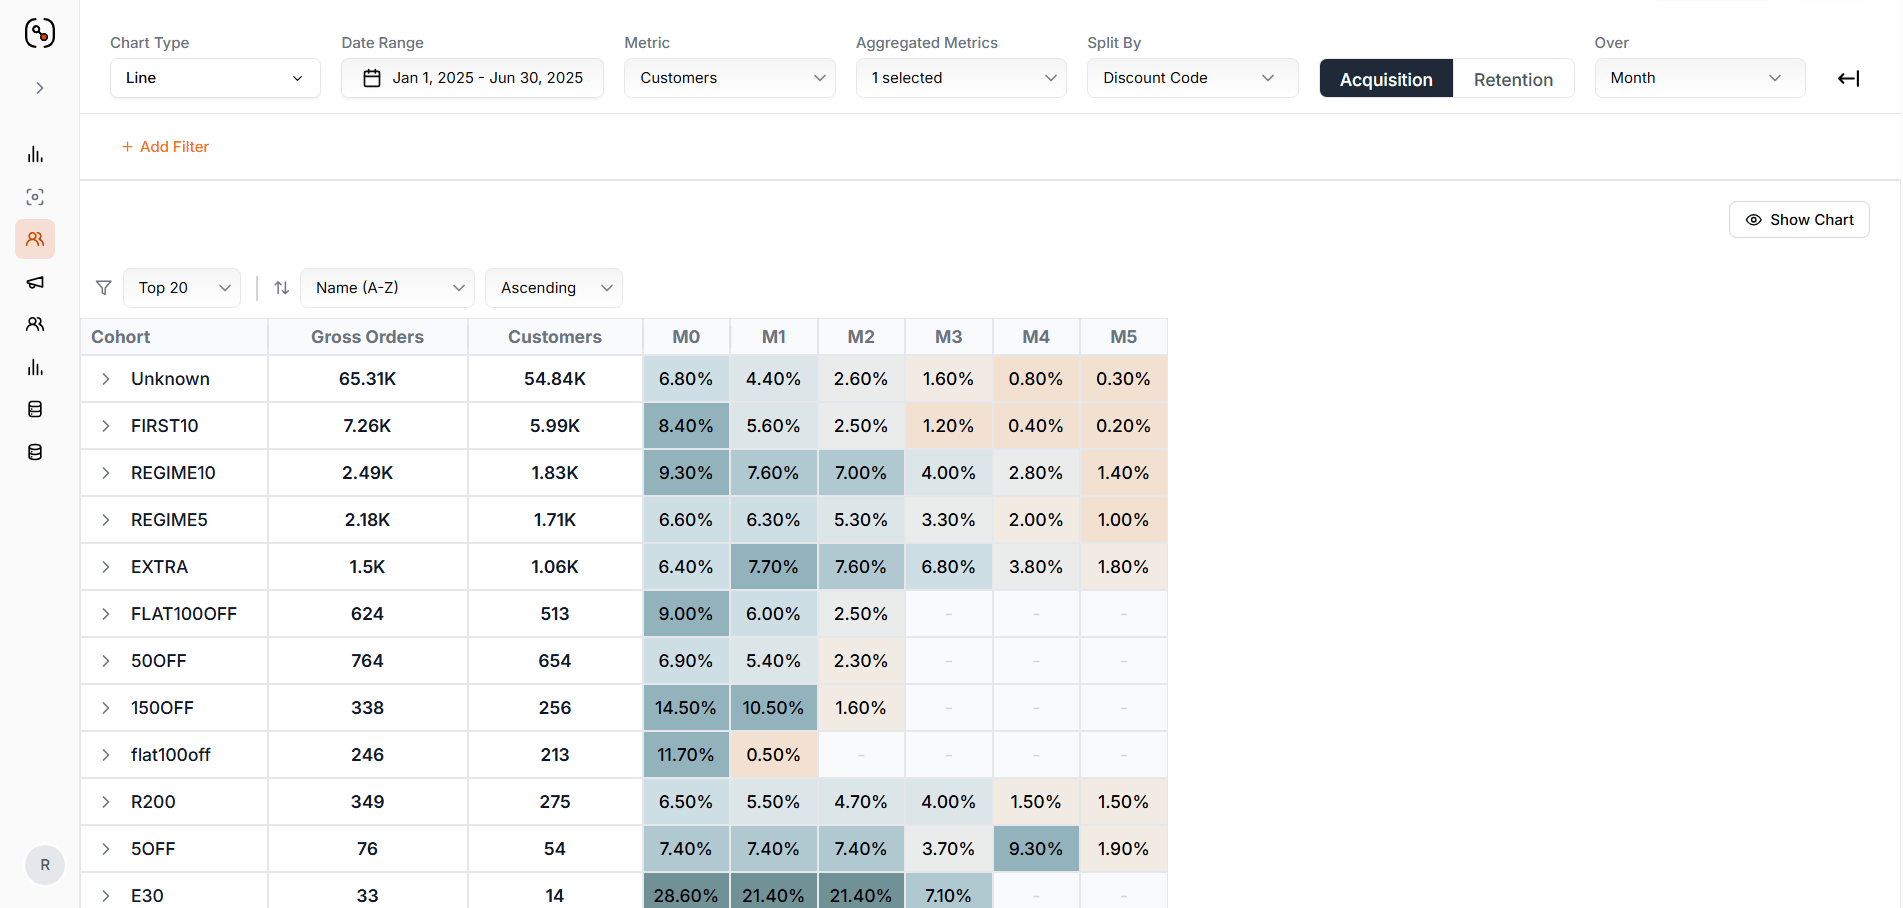Select the highlighted customers cohort sidebar icon

35,239
